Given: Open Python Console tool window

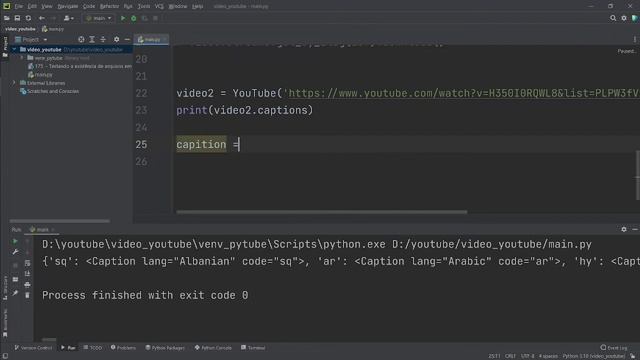Looking at the screenshot, I should [213, 348].
